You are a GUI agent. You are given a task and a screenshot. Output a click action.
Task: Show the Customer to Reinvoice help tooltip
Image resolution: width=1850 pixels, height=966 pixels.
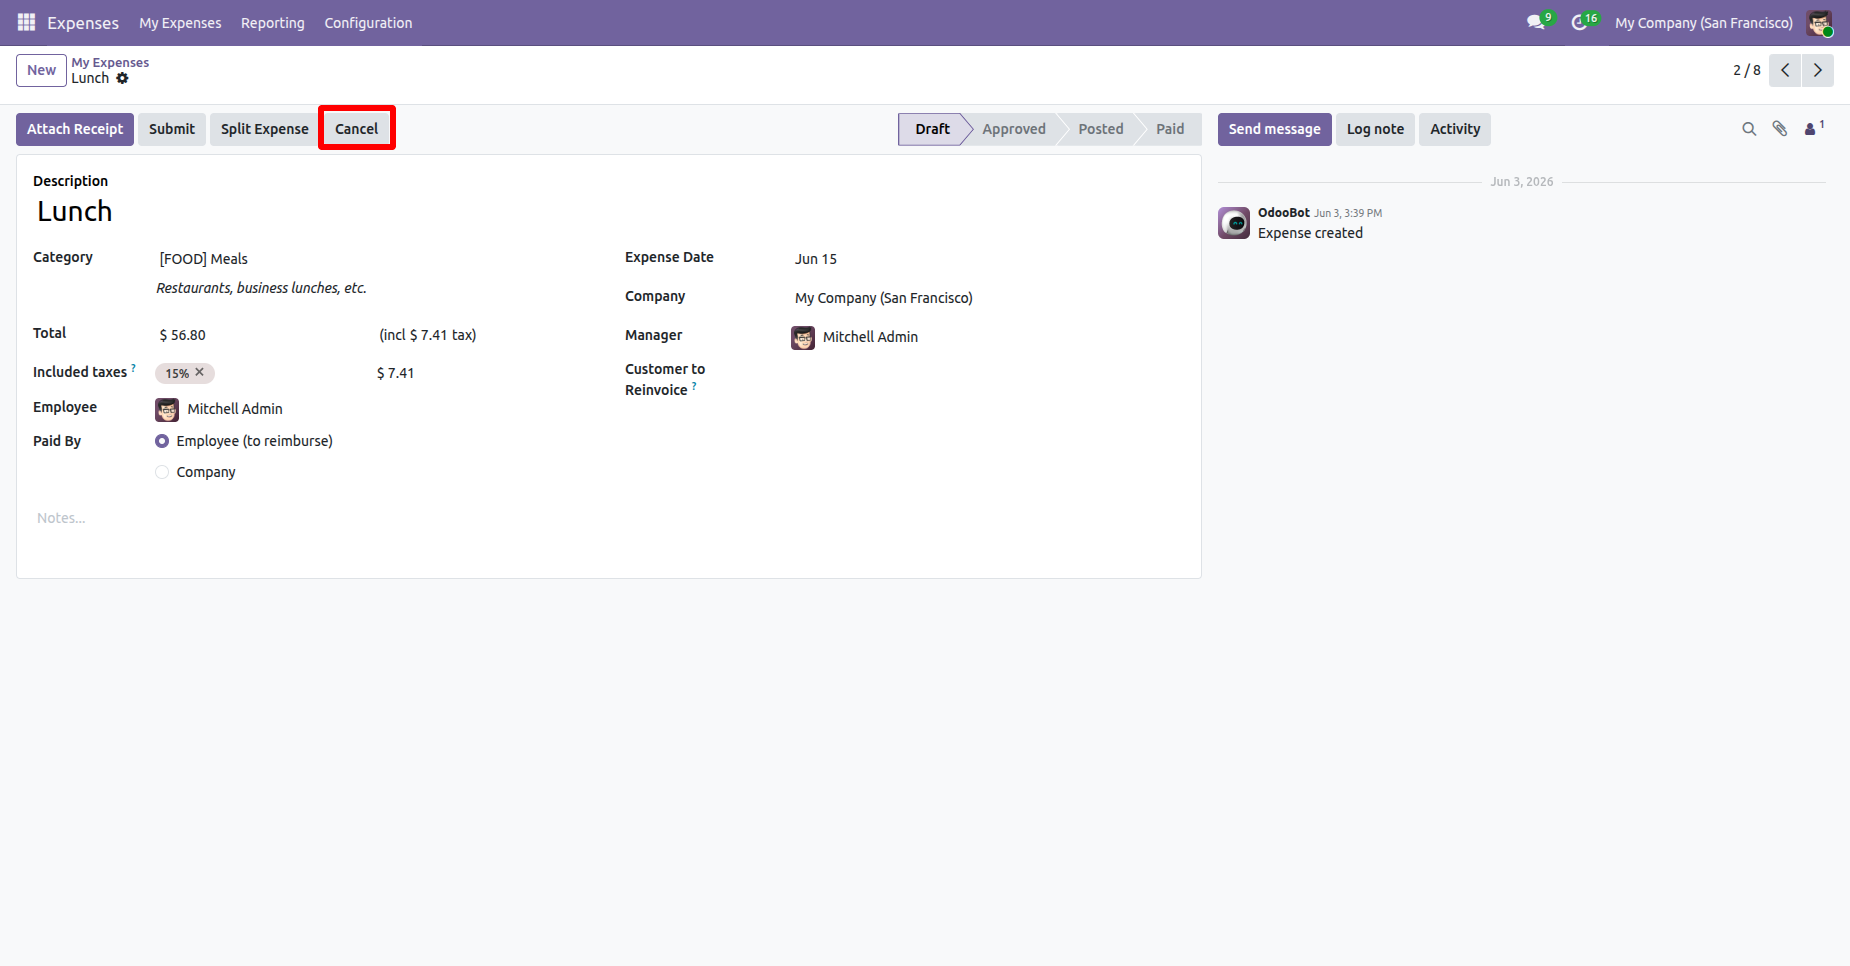694,386
